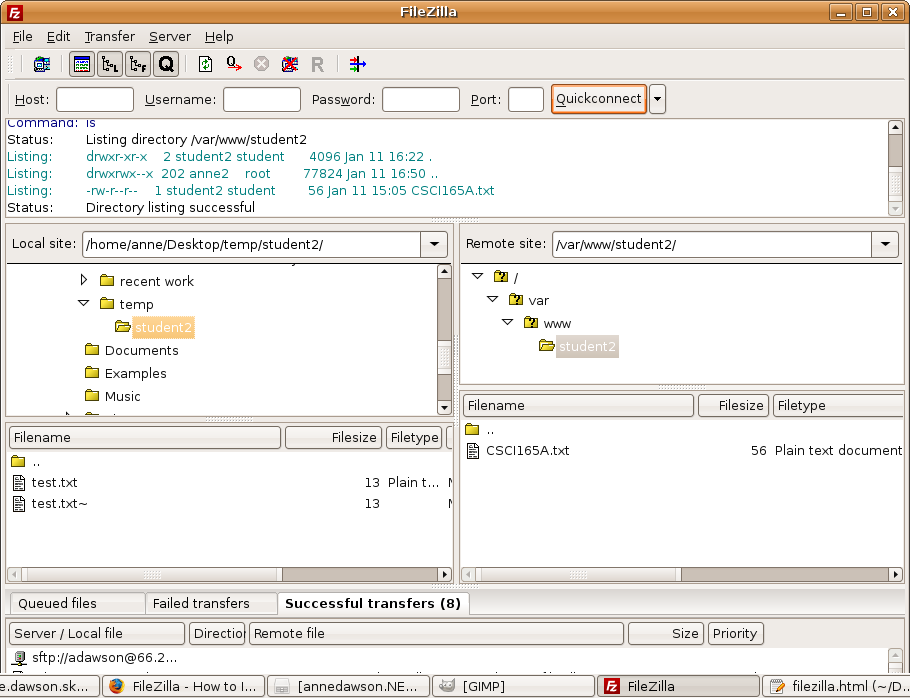Collapse the remote root directory node

(x=478, y=276)
